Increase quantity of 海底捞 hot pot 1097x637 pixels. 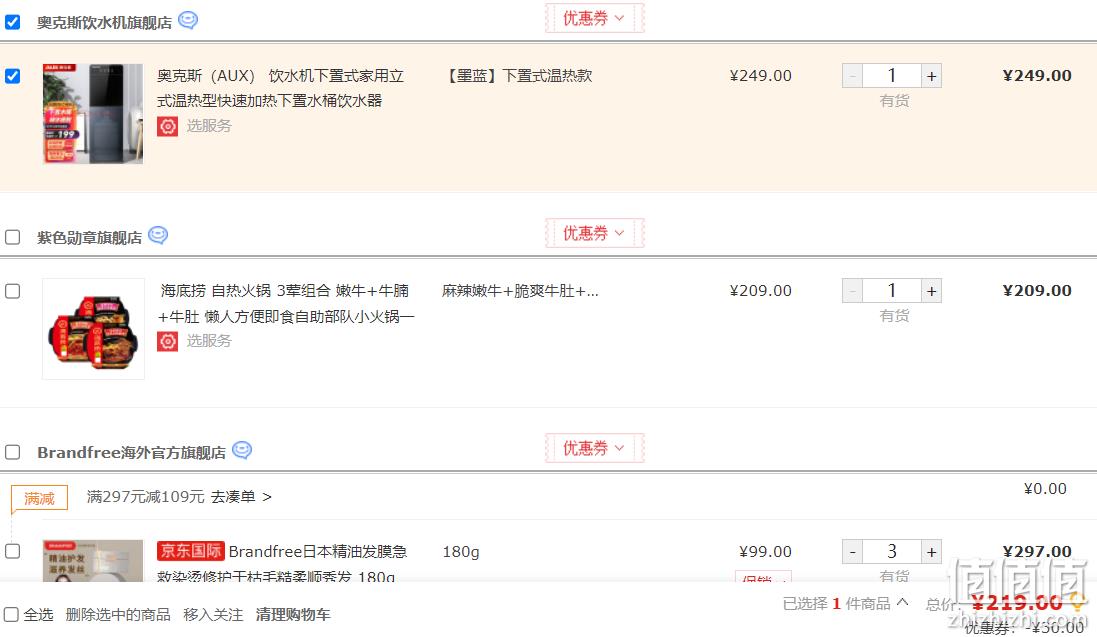pos(931,290)
